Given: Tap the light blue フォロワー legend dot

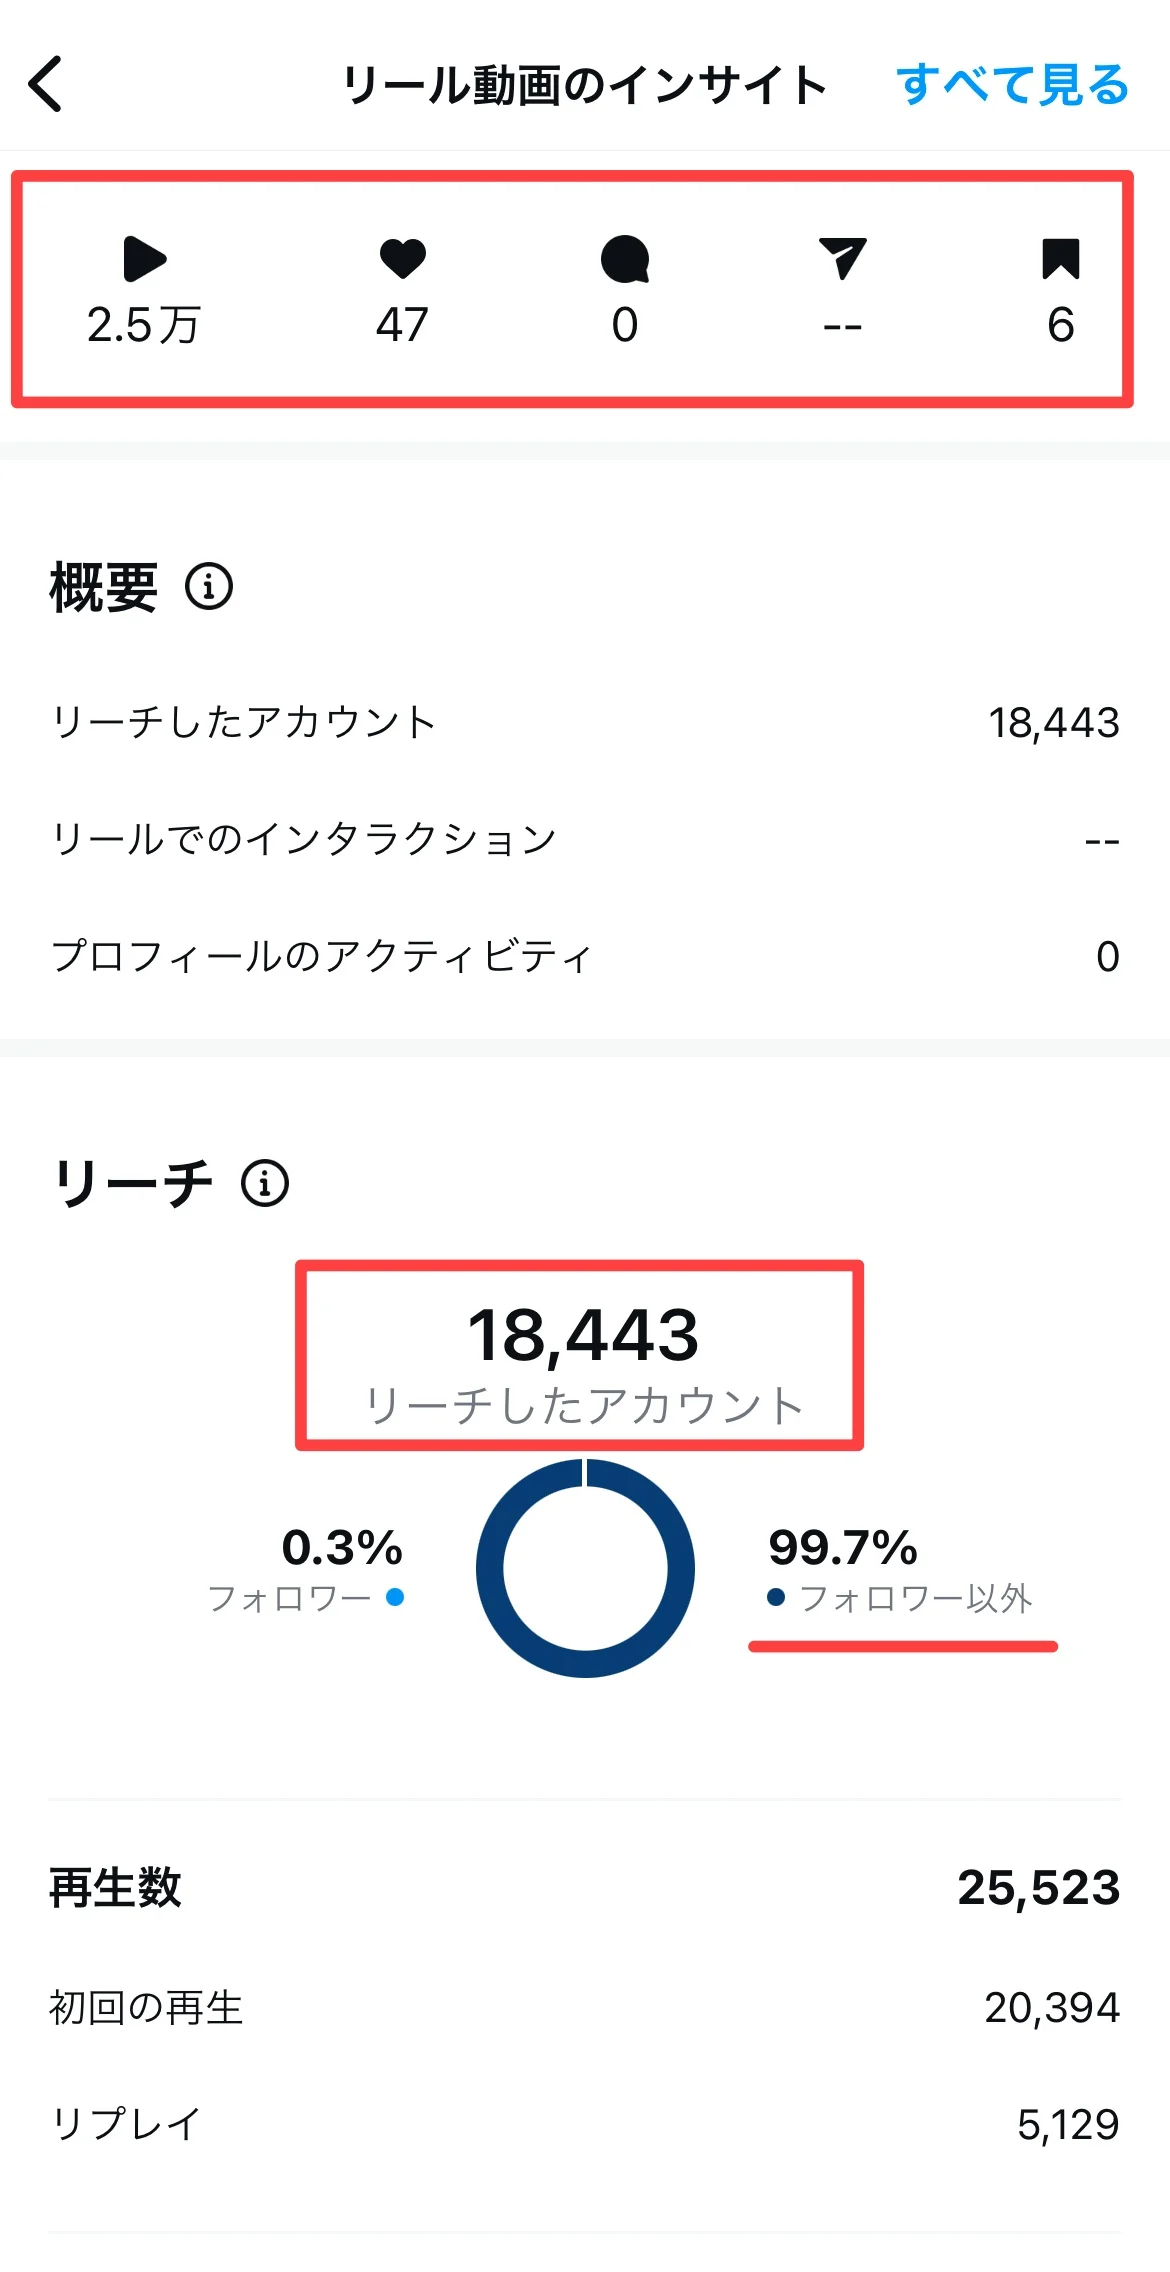Looking at the screenshot, I should coord(395,1597).
